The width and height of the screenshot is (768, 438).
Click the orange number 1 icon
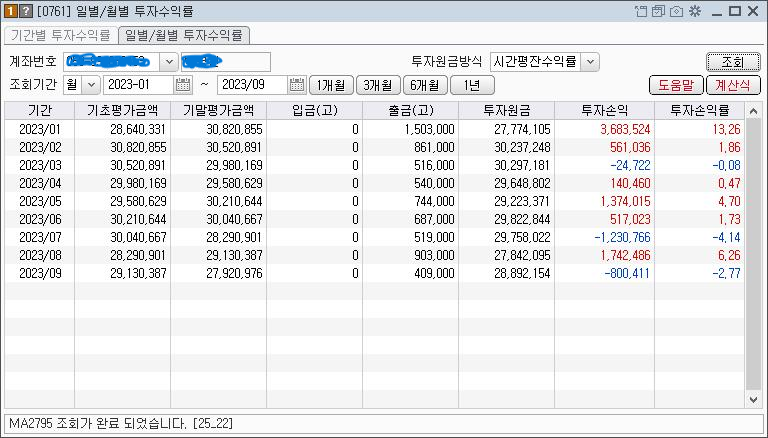point(9,11)
